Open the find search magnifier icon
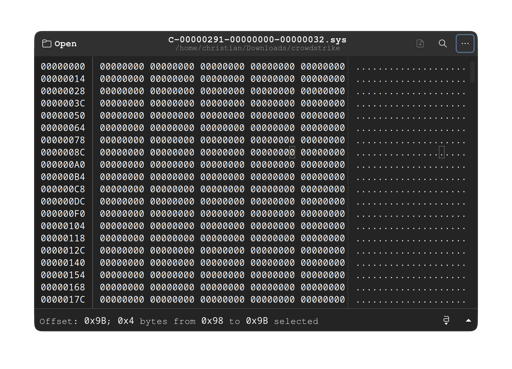512x369 pixels. [442, 44]
